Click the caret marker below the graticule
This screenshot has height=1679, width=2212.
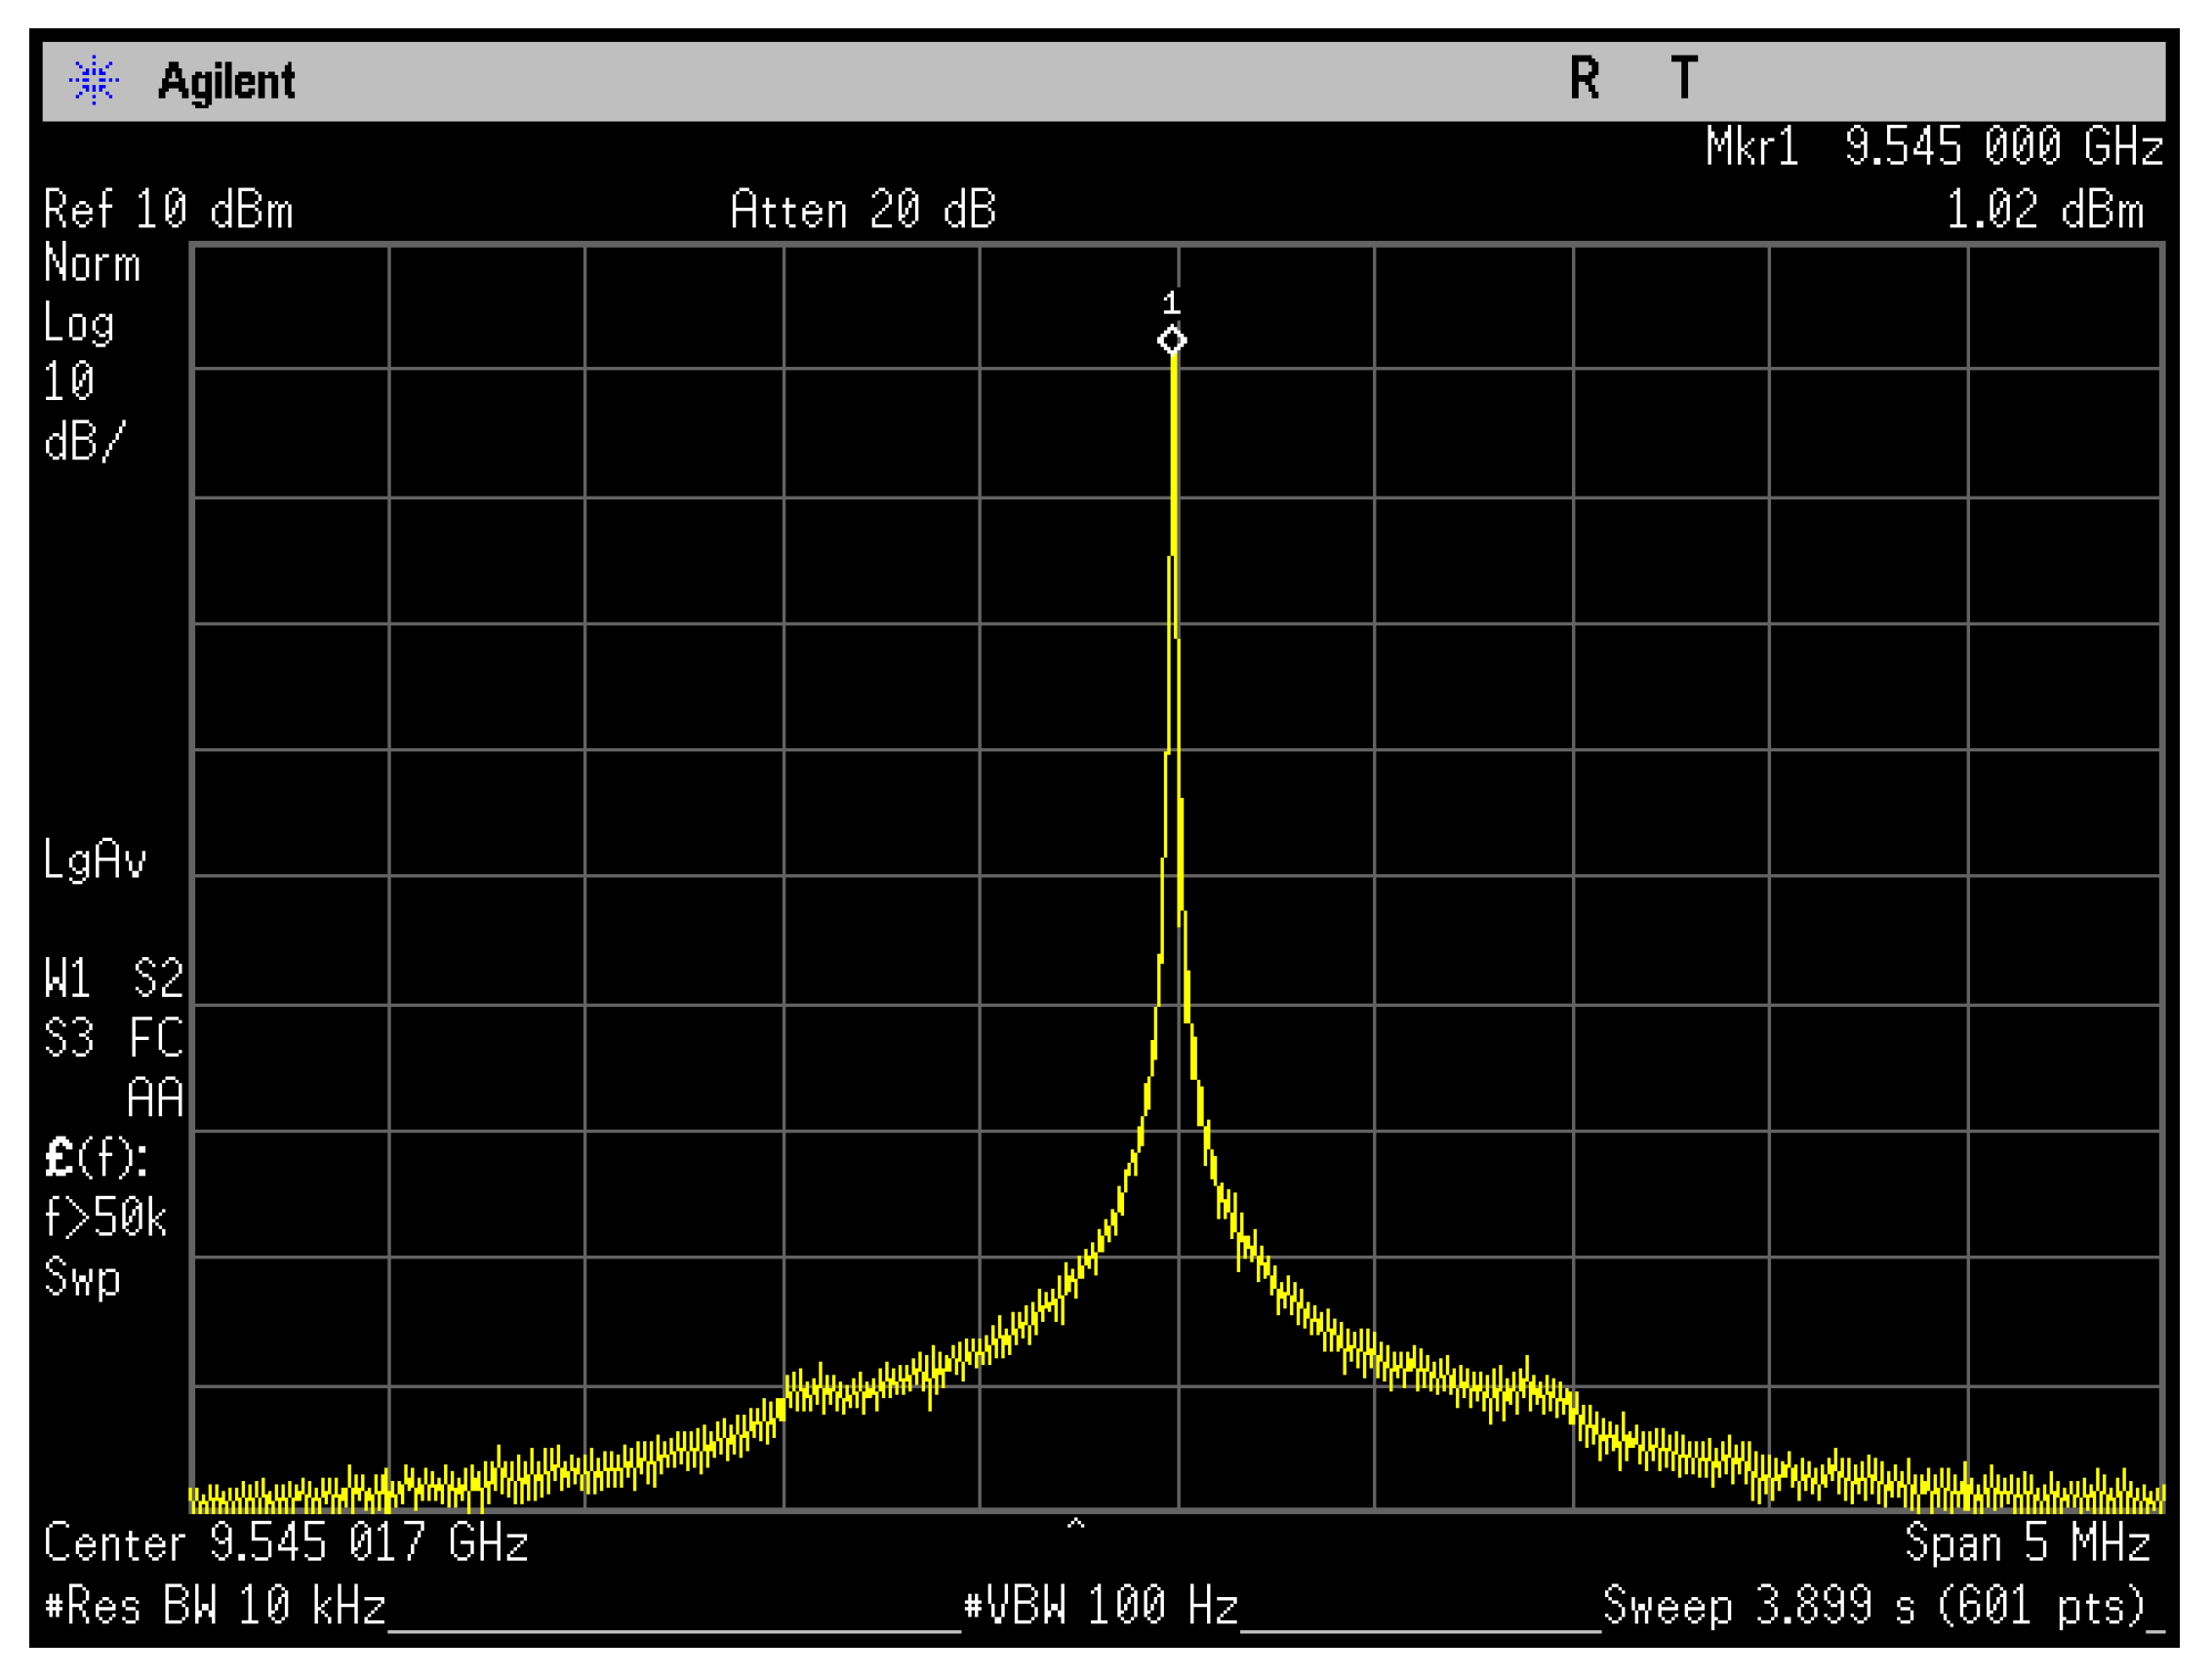[1075, 1525]
